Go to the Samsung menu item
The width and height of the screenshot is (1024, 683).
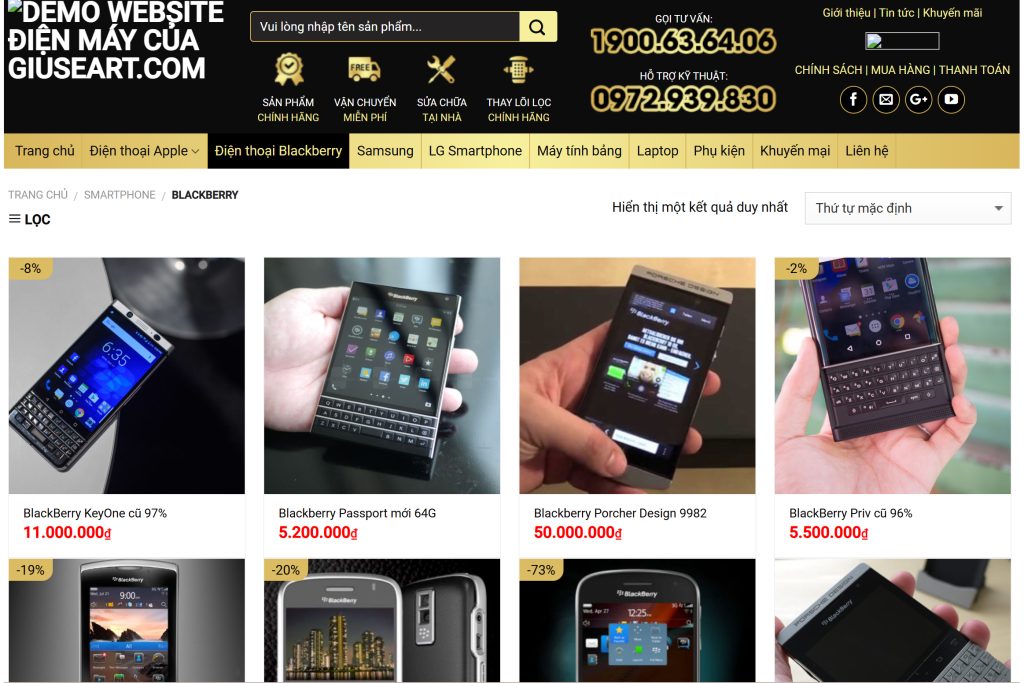click(385, 151)
